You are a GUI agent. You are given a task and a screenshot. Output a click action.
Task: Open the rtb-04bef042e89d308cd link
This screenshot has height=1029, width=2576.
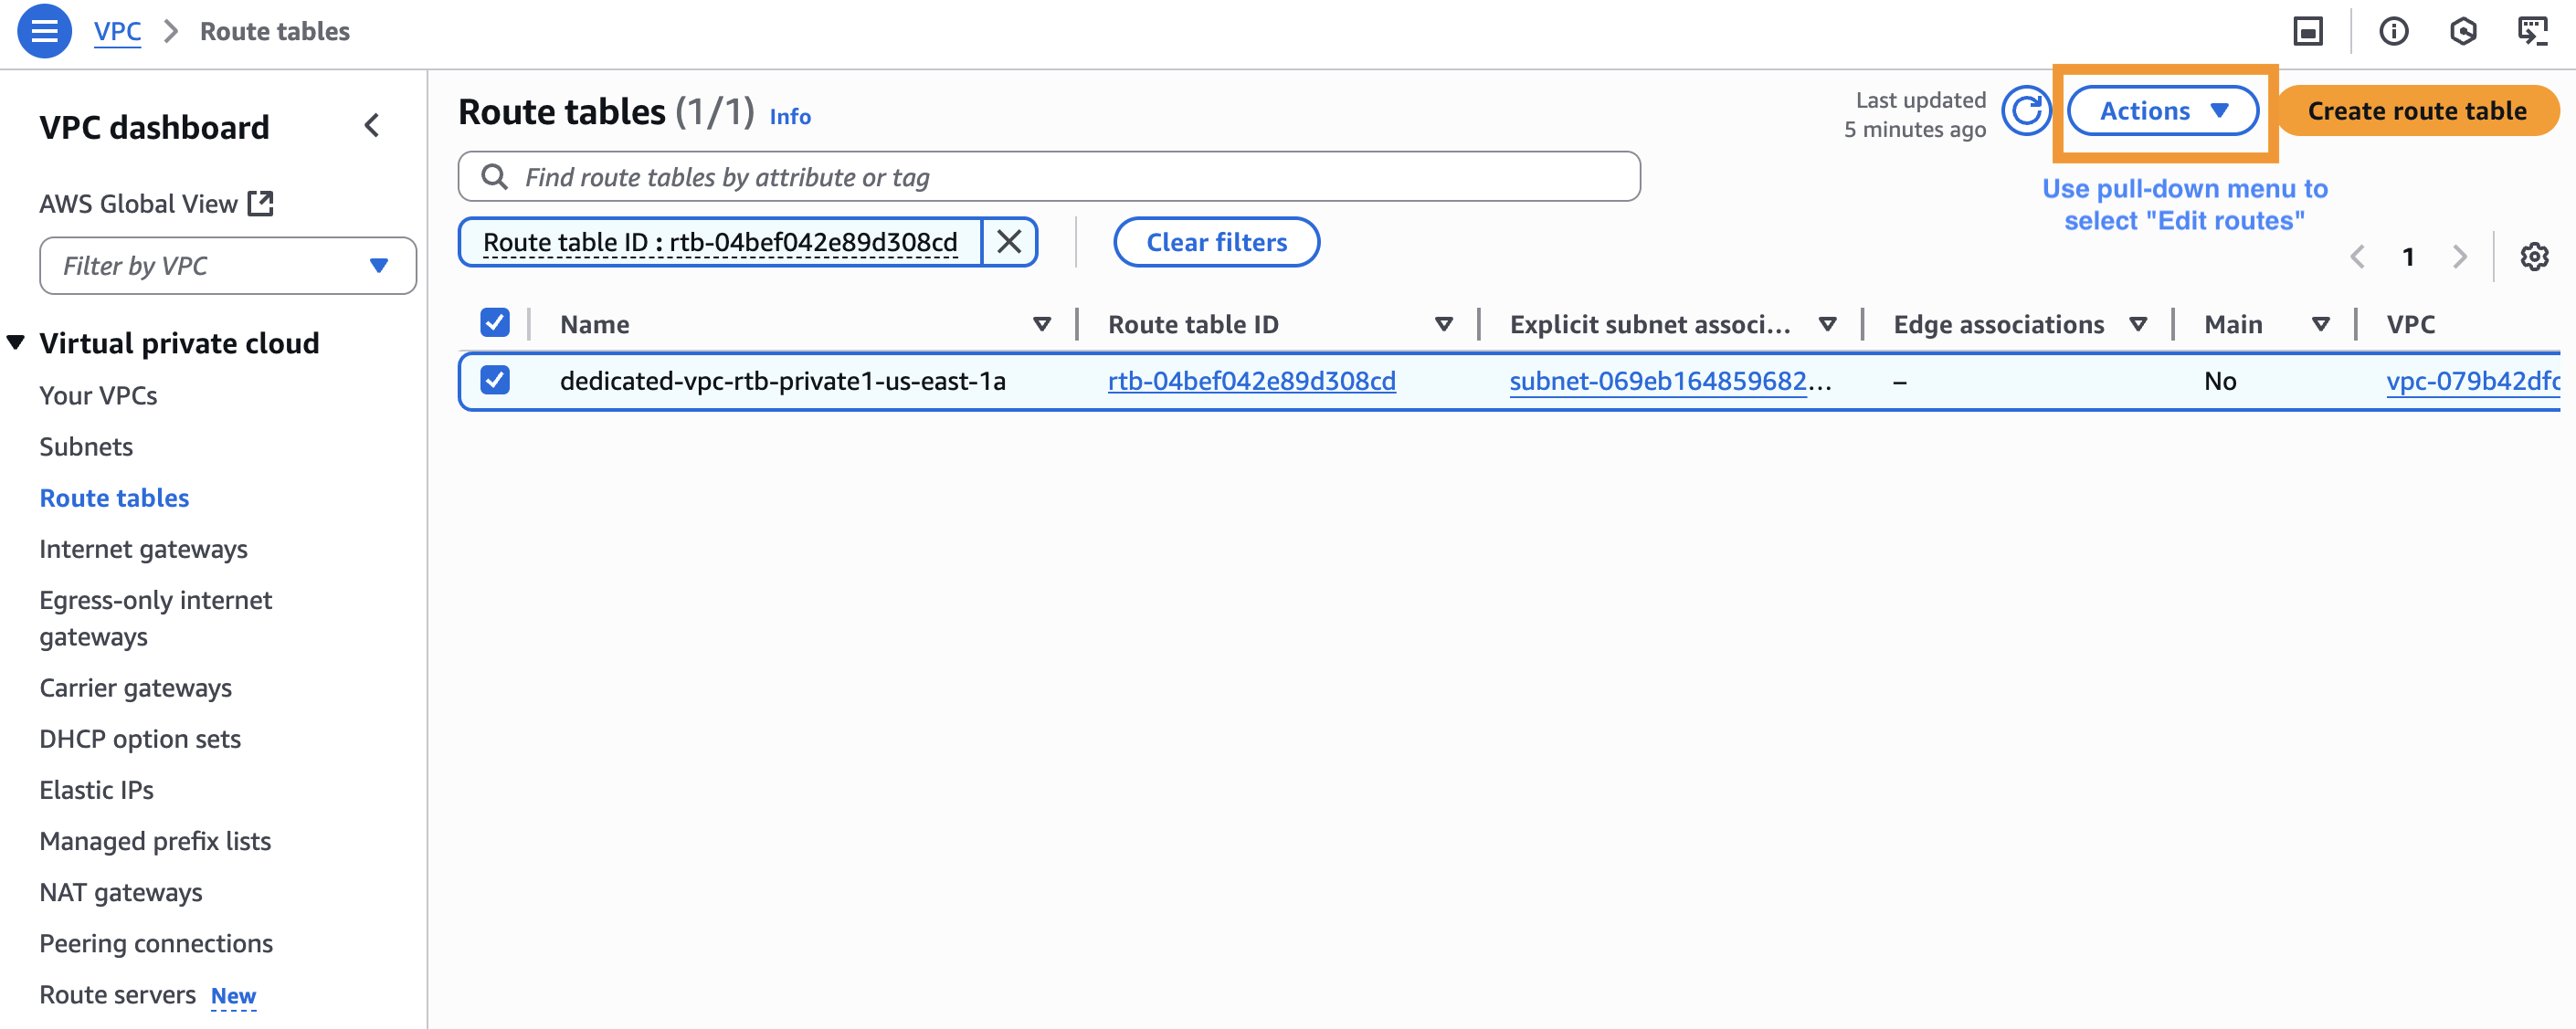(x=1251, y=381)
